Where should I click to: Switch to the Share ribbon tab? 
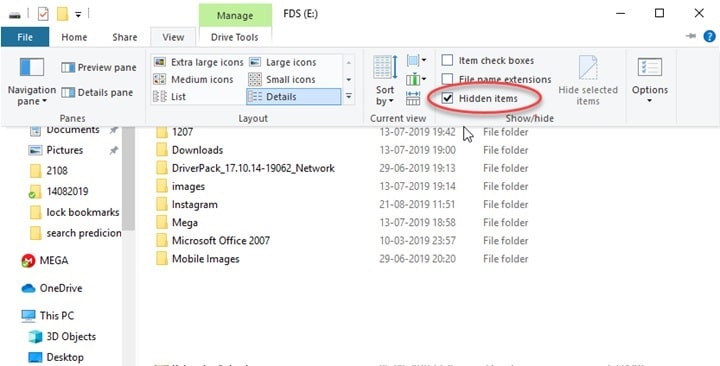click(124, 37)
